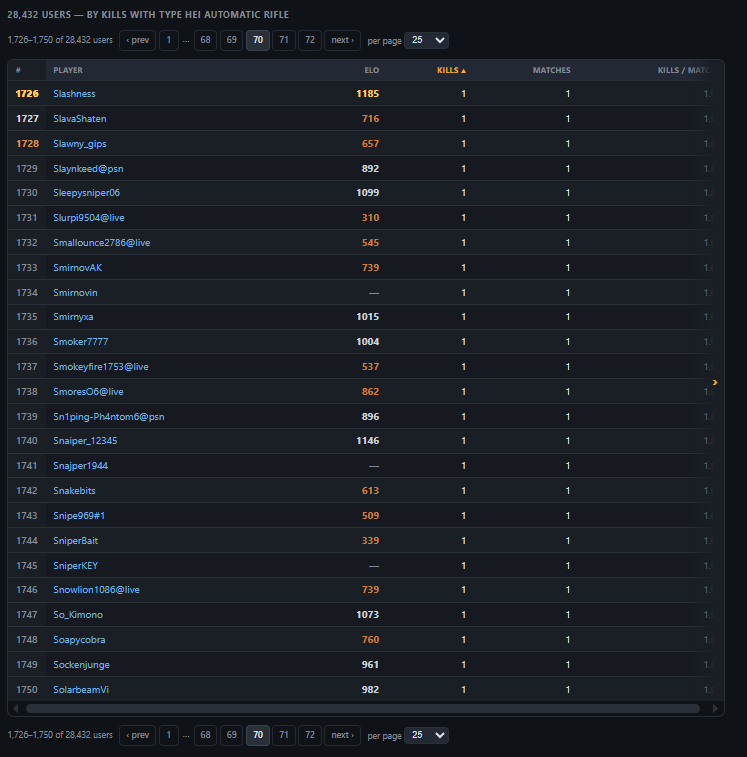Open player profile Smoker7777
Screen dimensions: 747x757
pyautogui.click(x=81, y=342)
